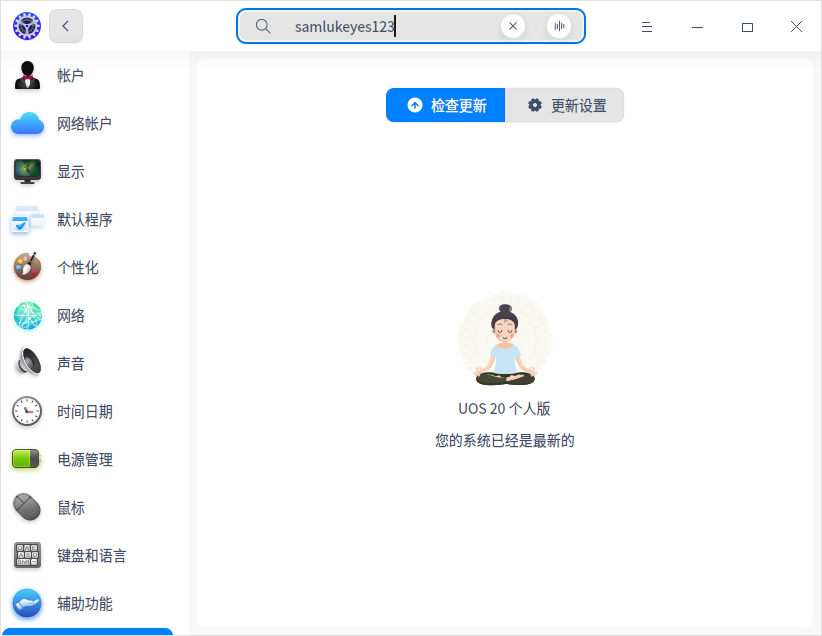Clear the search box text

tap(513, 26)
